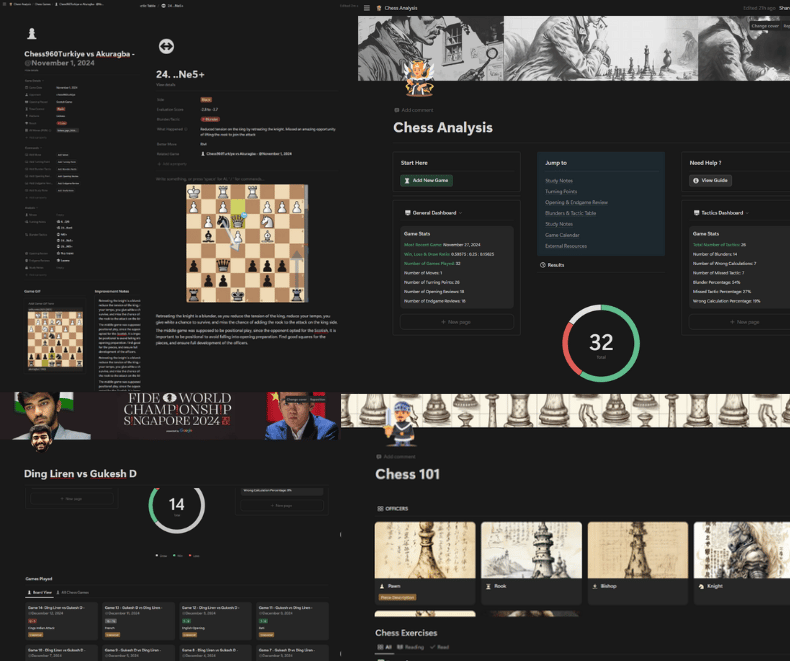Open the Game Gif board thumbnail
Screen dimensions: 790x661
[x=55, y=340]
